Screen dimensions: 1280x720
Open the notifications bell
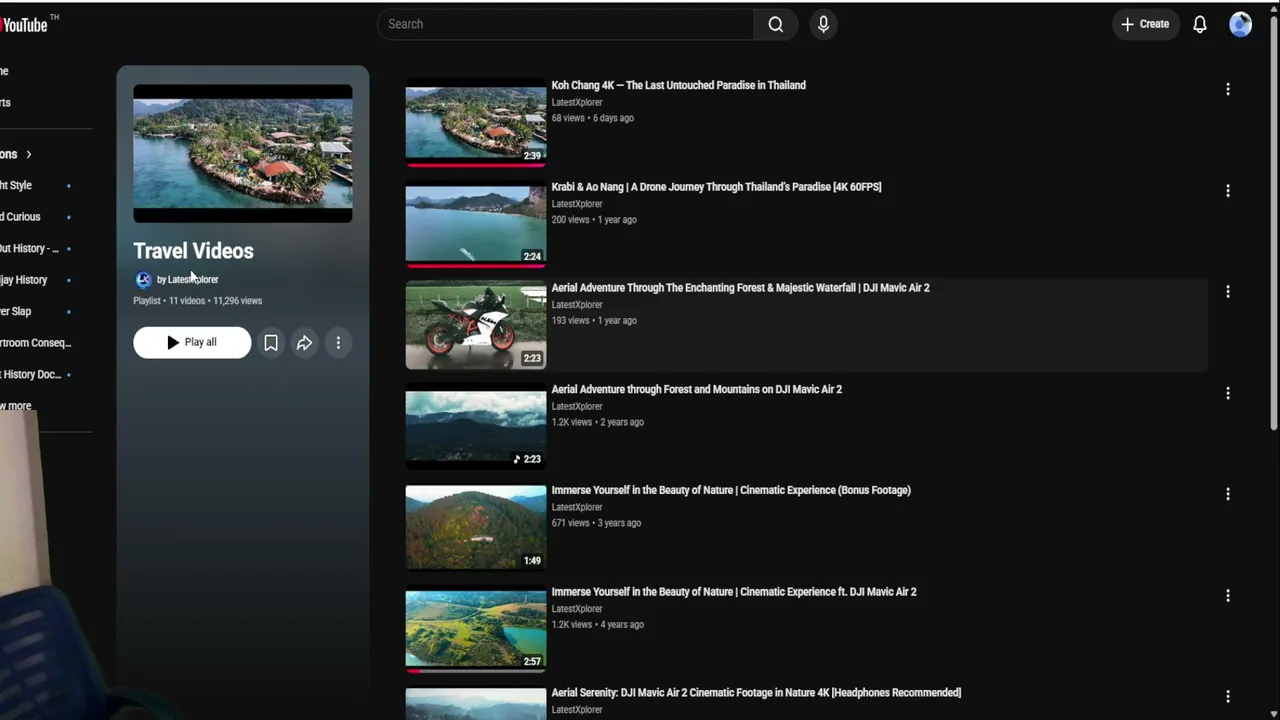pyautogui.click(x=1200, y=24)
